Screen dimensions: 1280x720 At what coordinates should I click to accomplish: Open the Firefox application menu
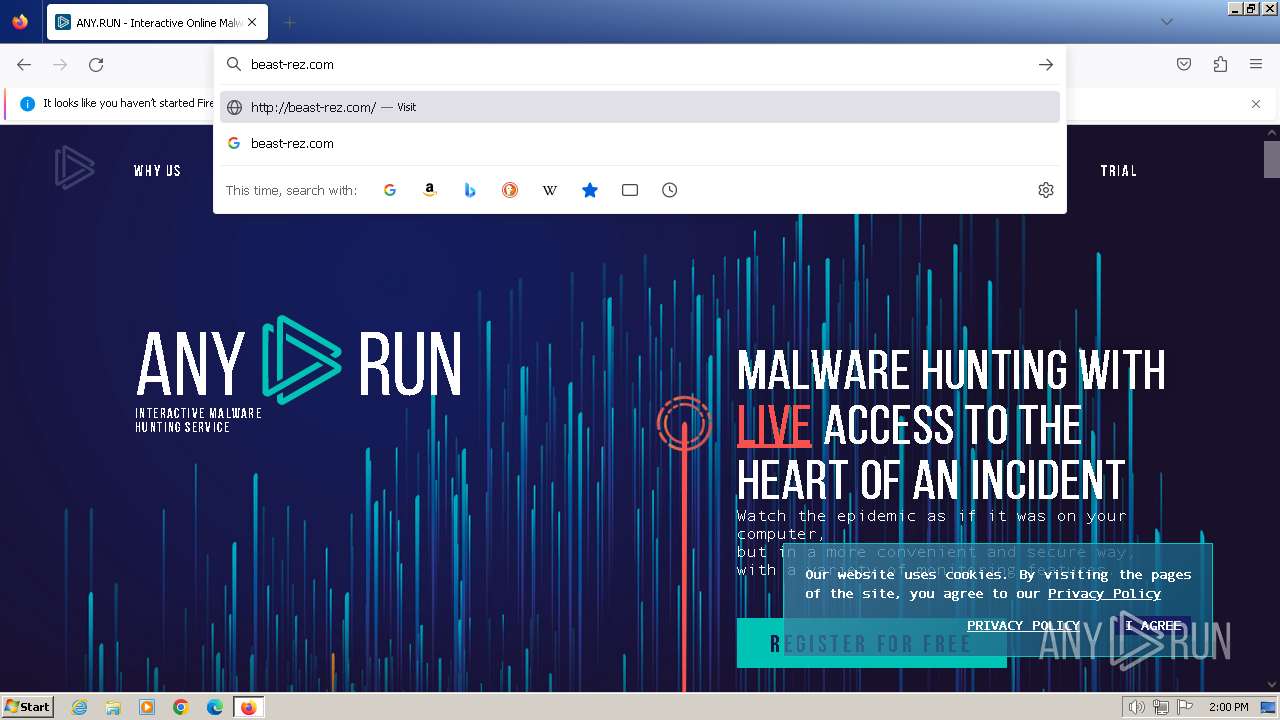click(x=1256, y=64)
